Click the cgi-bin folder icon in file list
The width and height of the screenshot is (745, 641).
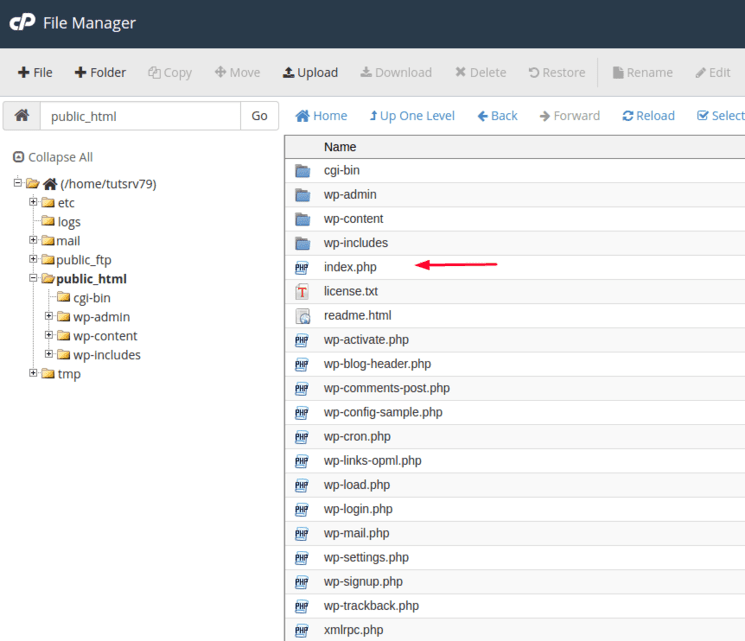(x=302, y=171)
